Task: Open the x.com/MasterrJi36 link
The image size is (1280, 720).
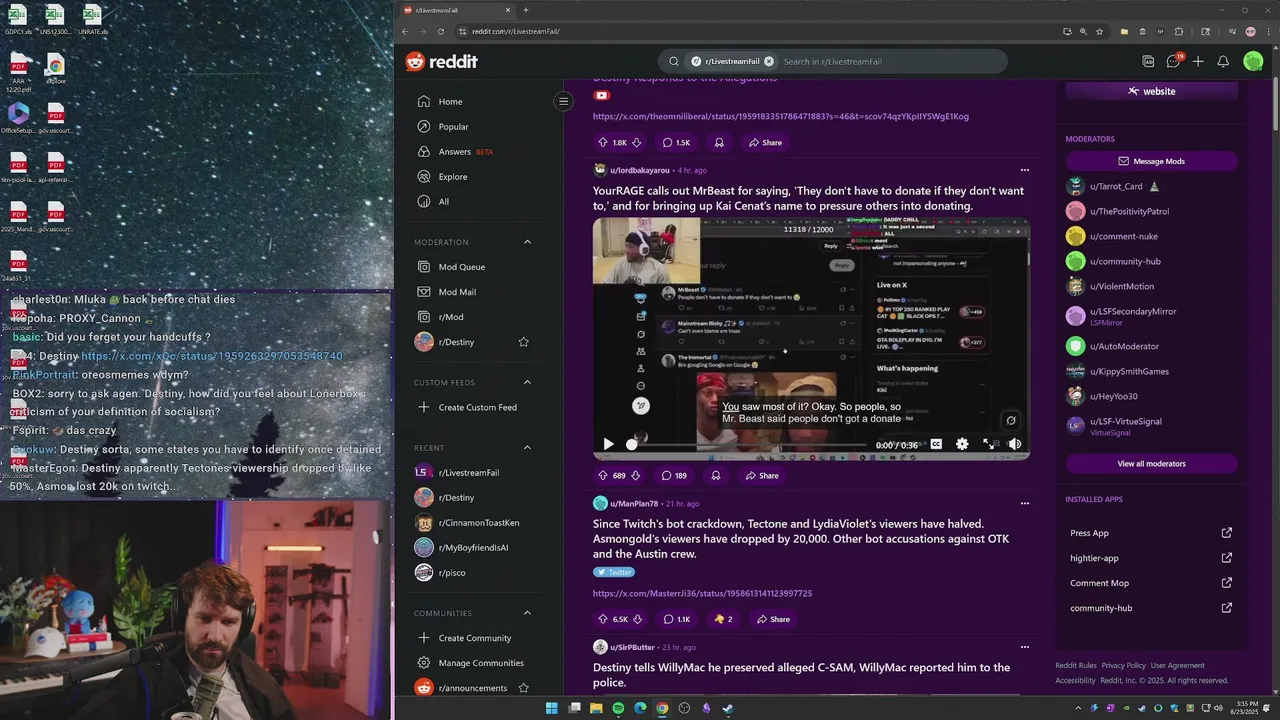Action: 702,593
